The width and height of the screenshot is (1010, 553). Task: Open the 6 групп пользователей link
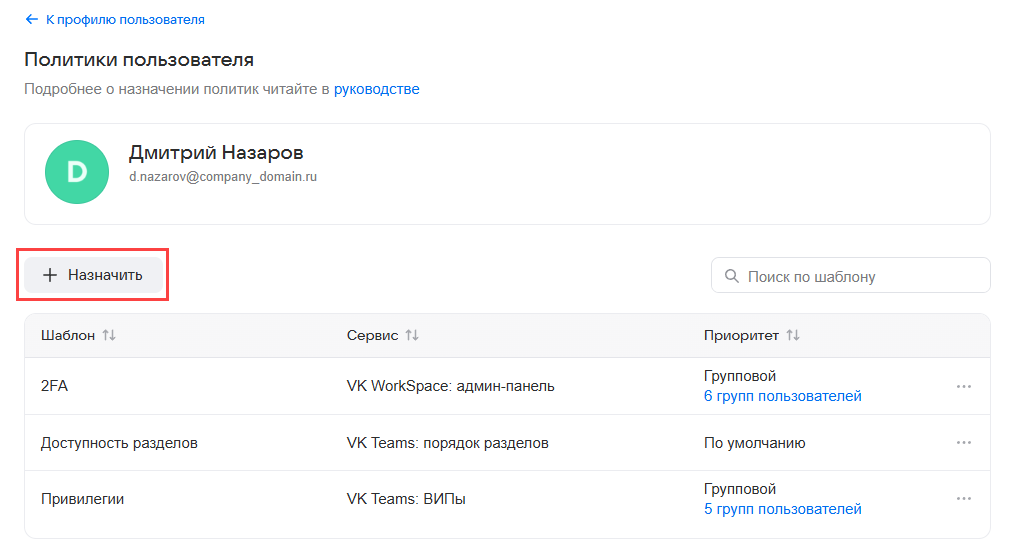coord(782,396)
